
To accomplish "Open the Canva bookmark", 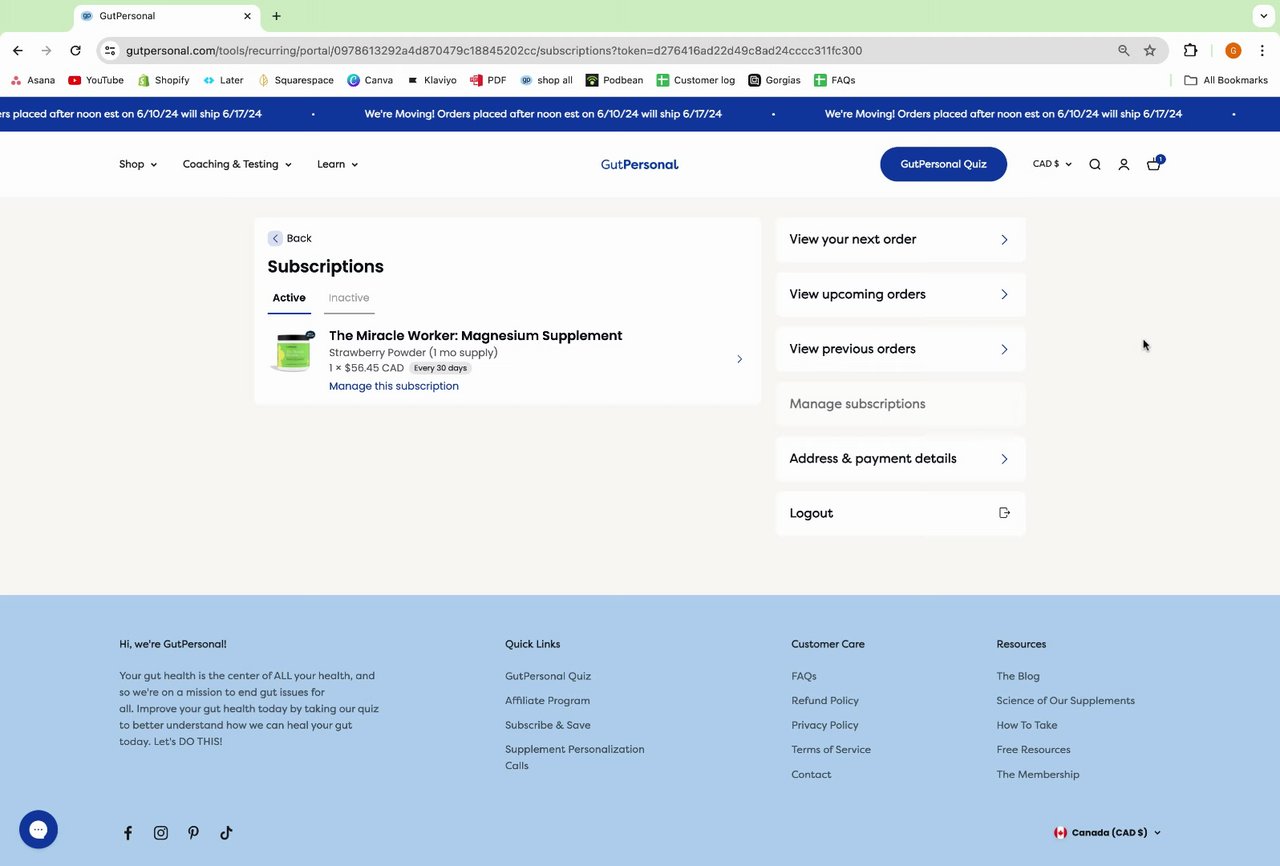I will point(370,80).
